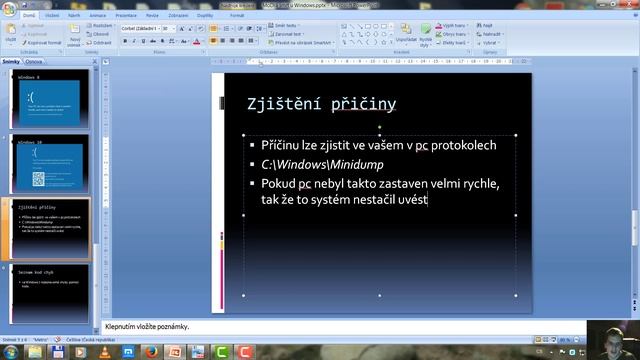
Task: Select the text box shape in the gallery
Action: [344, 26]
